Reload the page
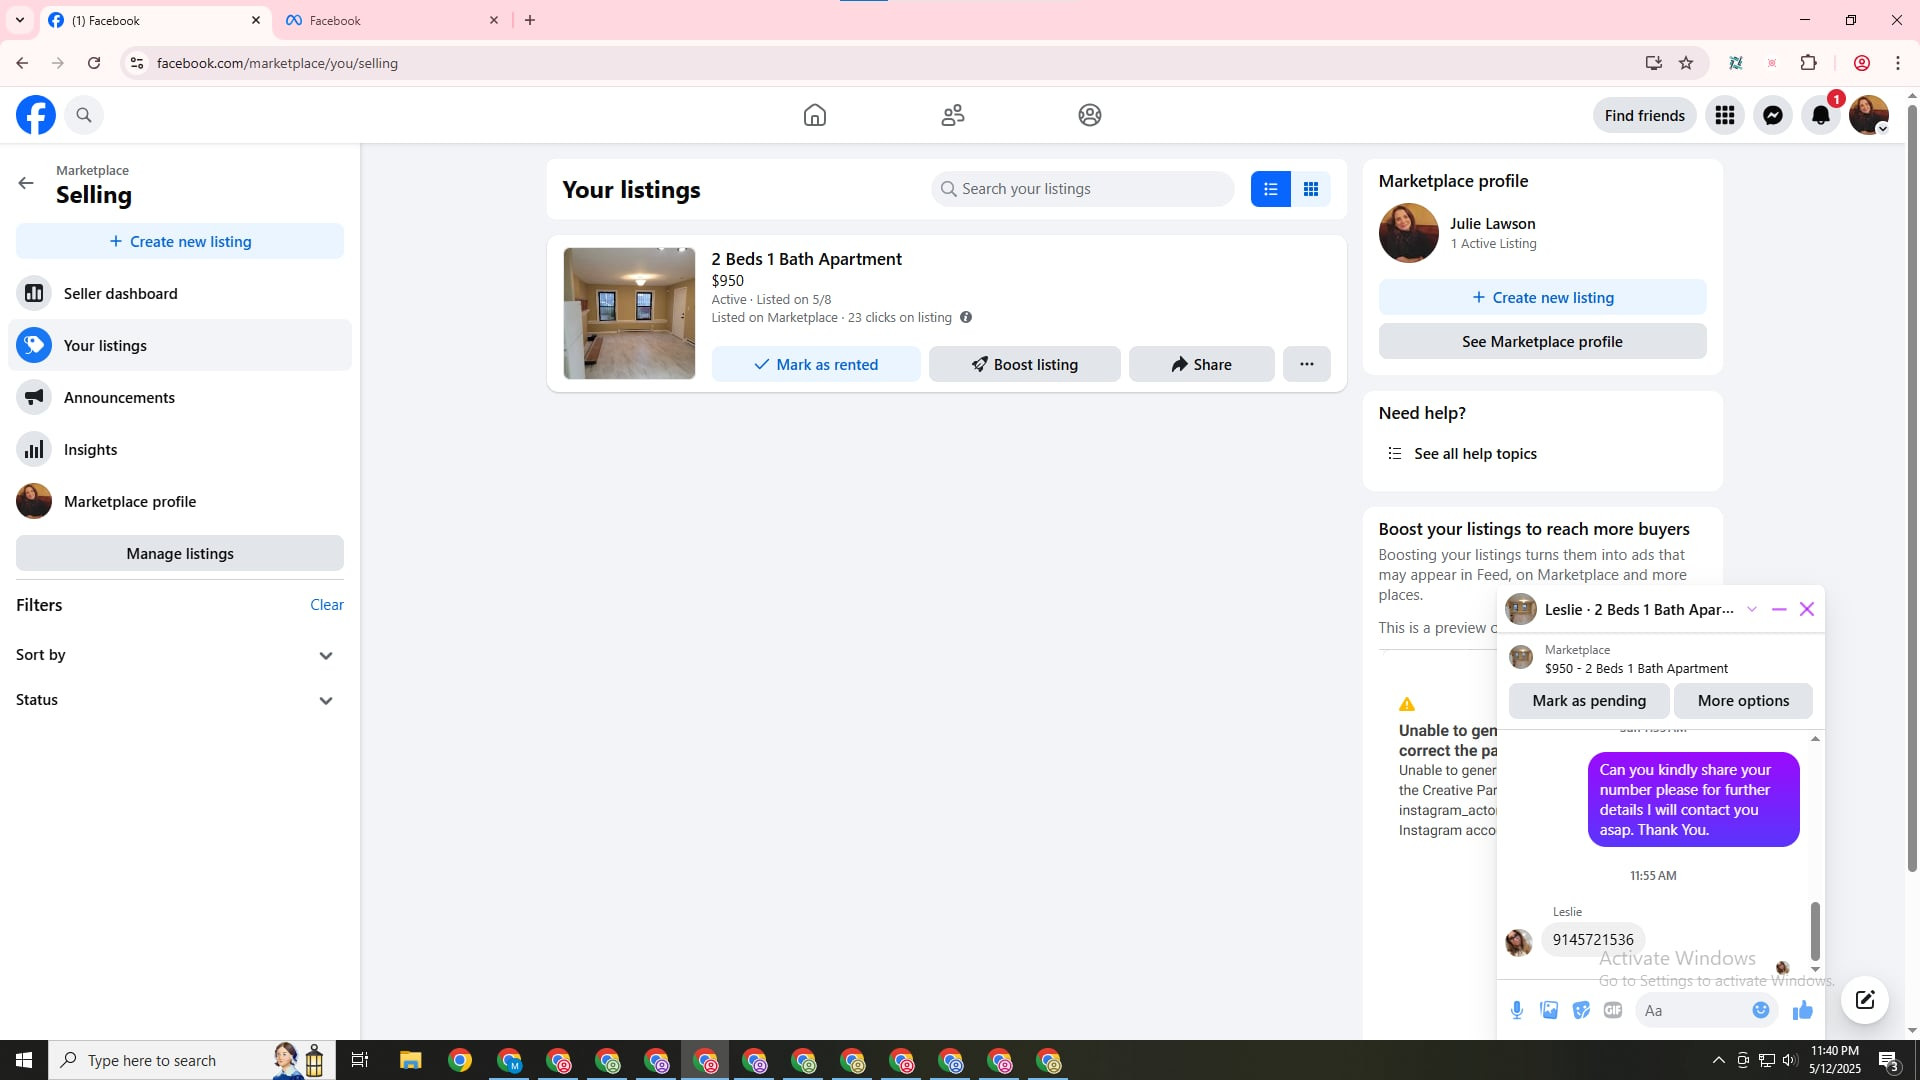This screenshot has width=1920, height=1080. point(94,63)
